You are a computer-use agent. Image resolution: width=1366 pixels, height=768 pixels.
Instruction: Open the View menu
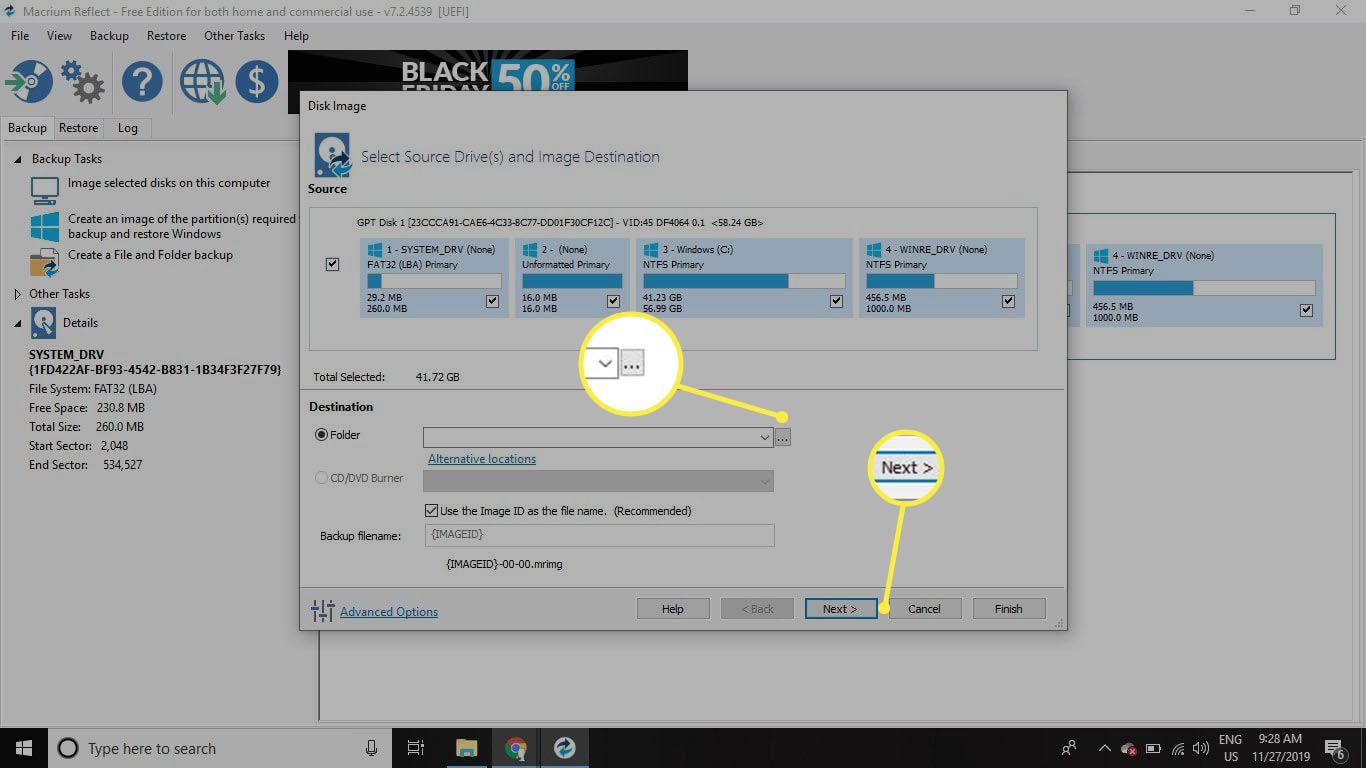[x=59, y=36]
